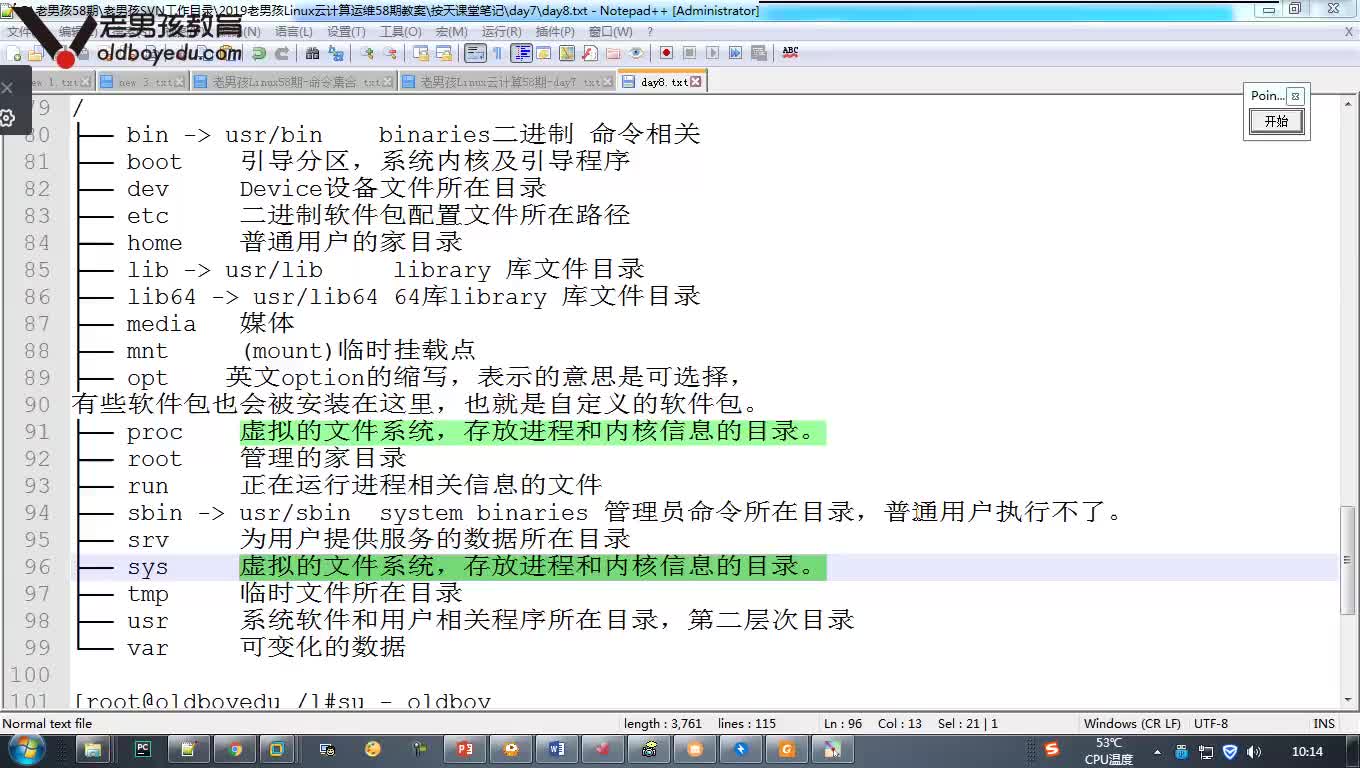Click the vertical scrollbar down arrow

pyautogui.click(x=1348, y=698)
